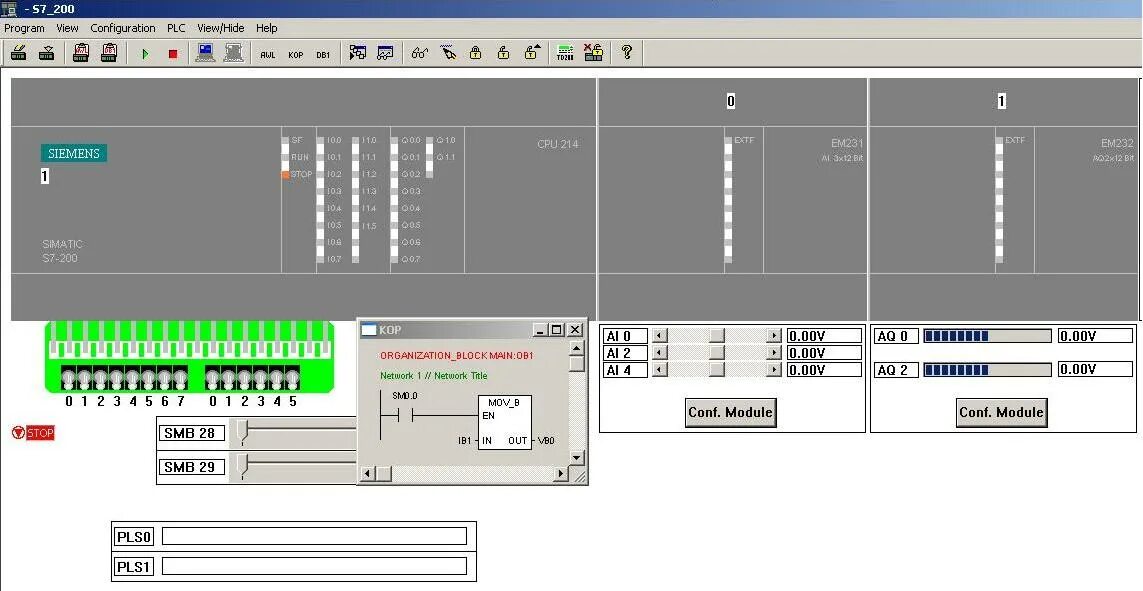This screenshot has height=591, width=1143.
Task: Click Conf. Module button under EM232
Action: [x=1002, y=412]
